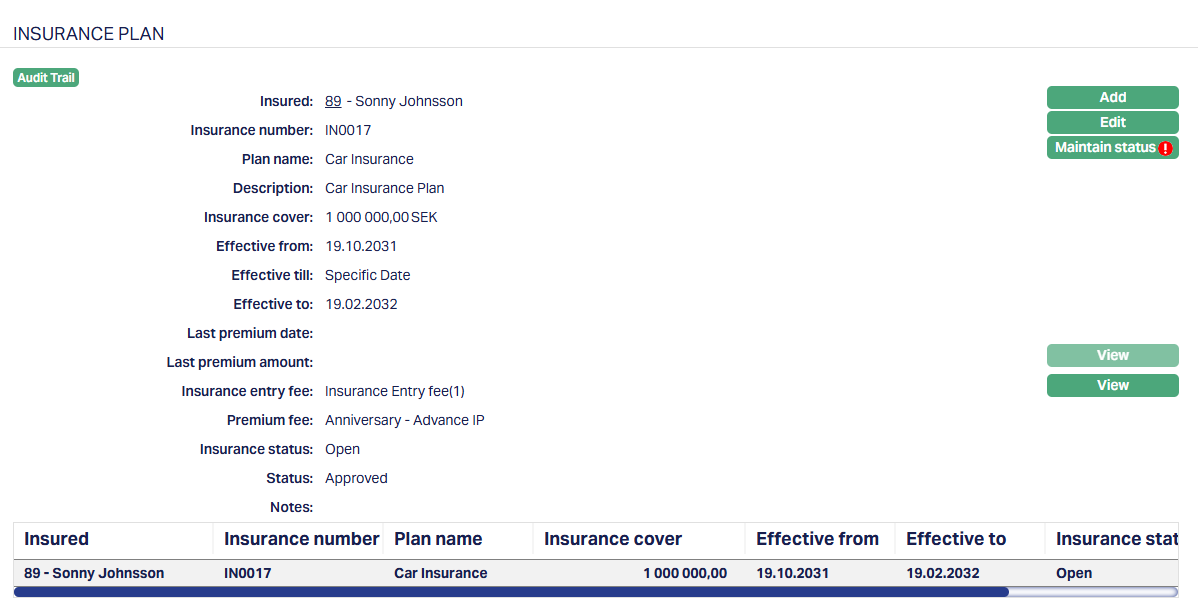Click the 1 000 000,00 table cell
This screenshot has height=604, width=1198.
click(684, 573)
